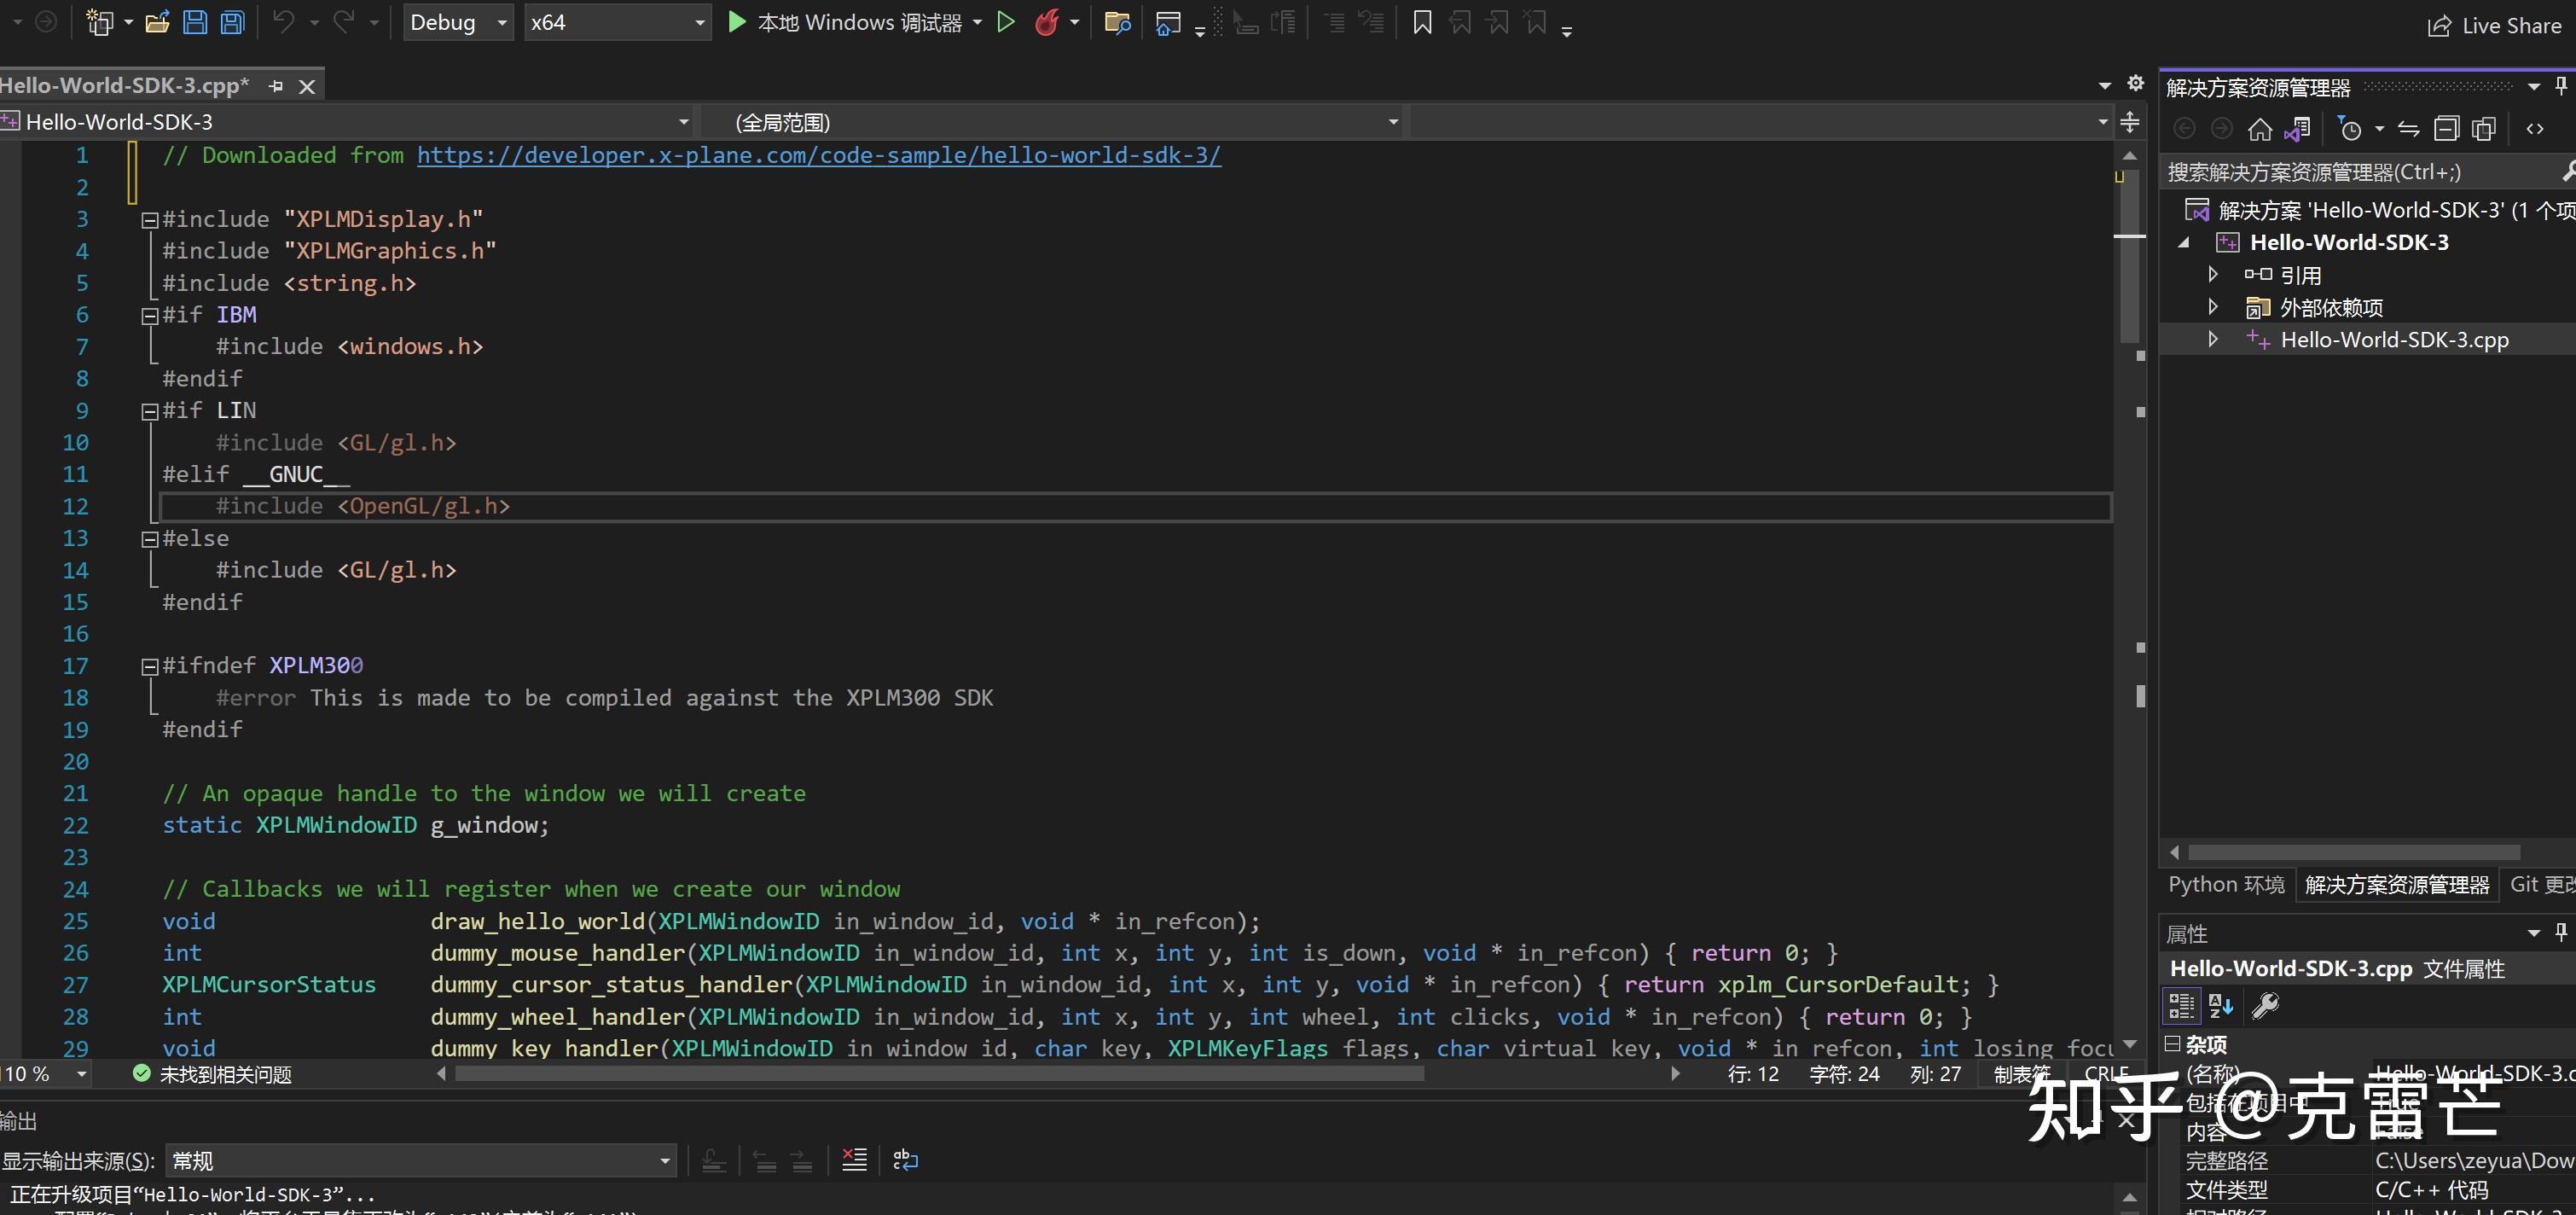The width and height of the screenshot is (2576, 1215).
Task: Click the Hot Reload flame icon
Action: coord(1046,22)
